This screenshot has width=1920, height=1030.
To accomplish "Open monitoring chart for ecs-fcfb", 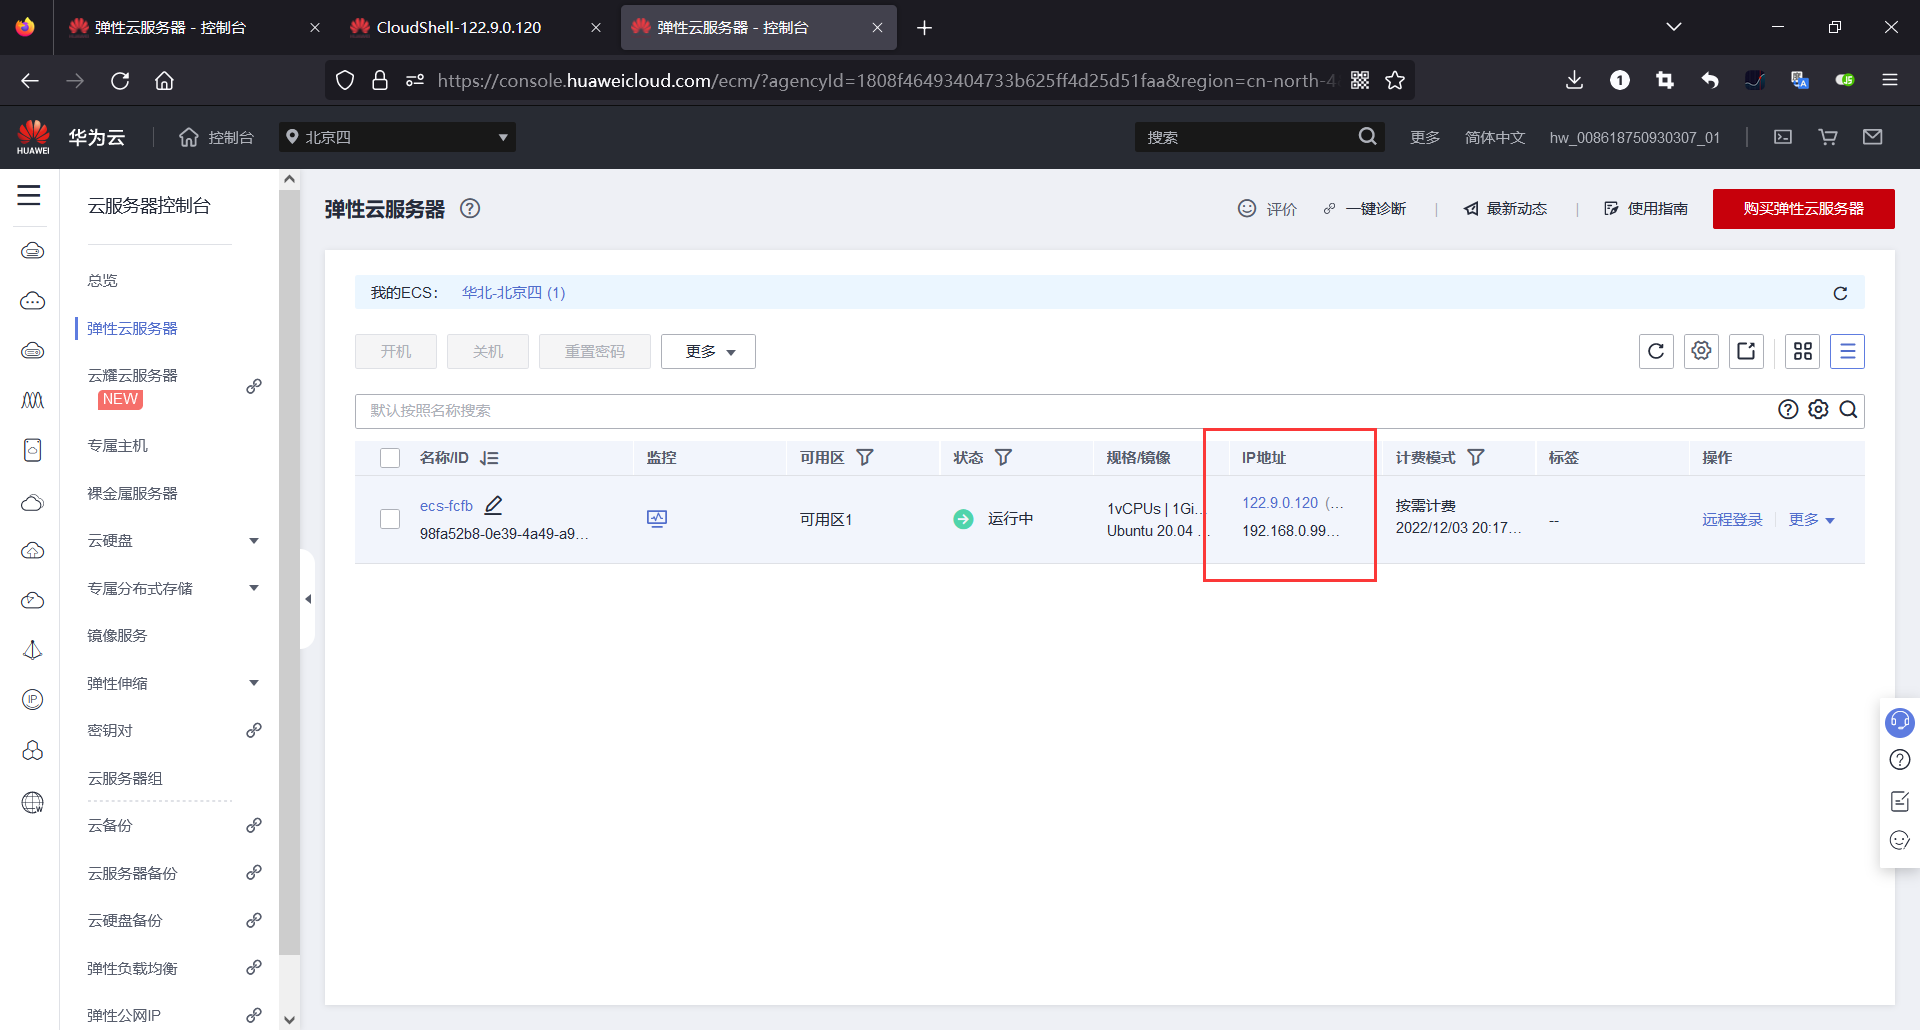I will pos(657,518).
